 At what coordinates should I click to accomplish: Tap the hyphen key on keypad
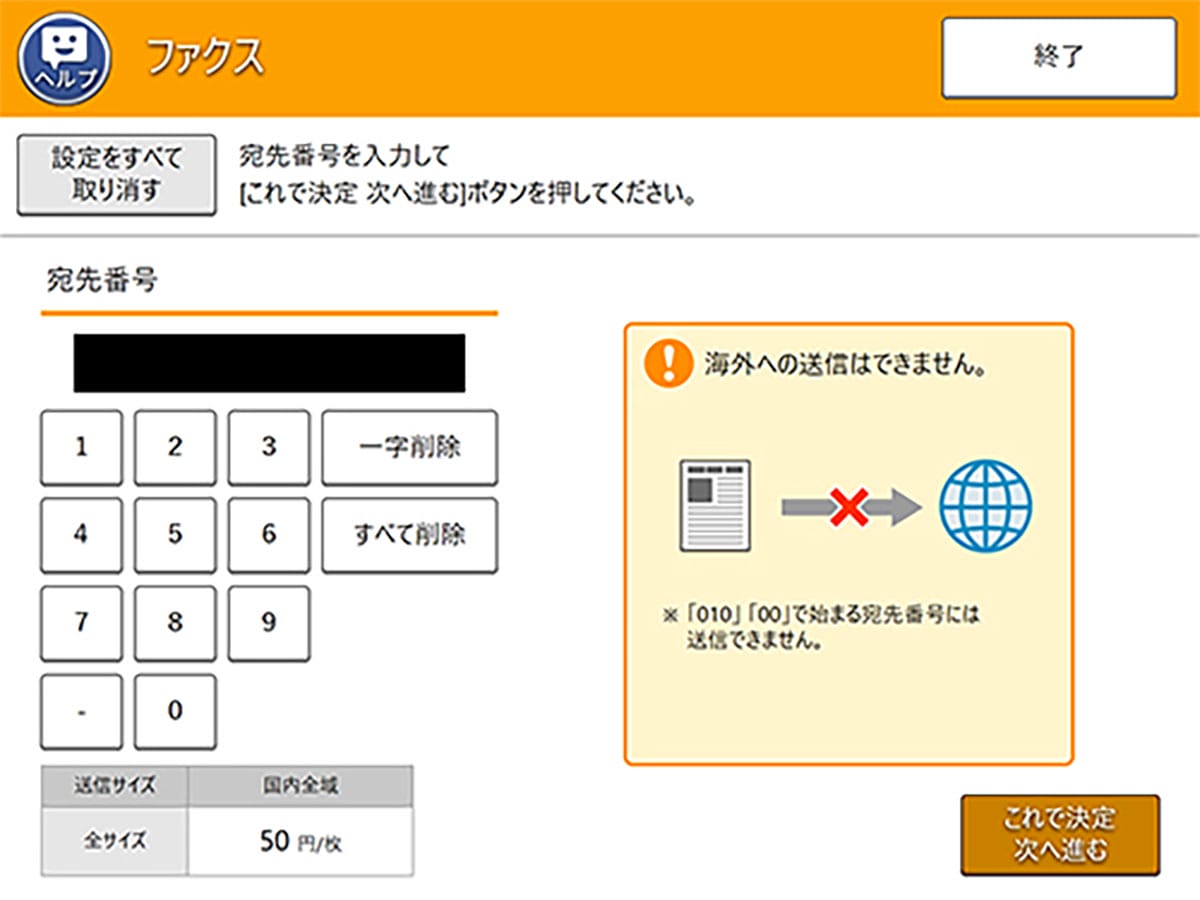coord(81,711)
